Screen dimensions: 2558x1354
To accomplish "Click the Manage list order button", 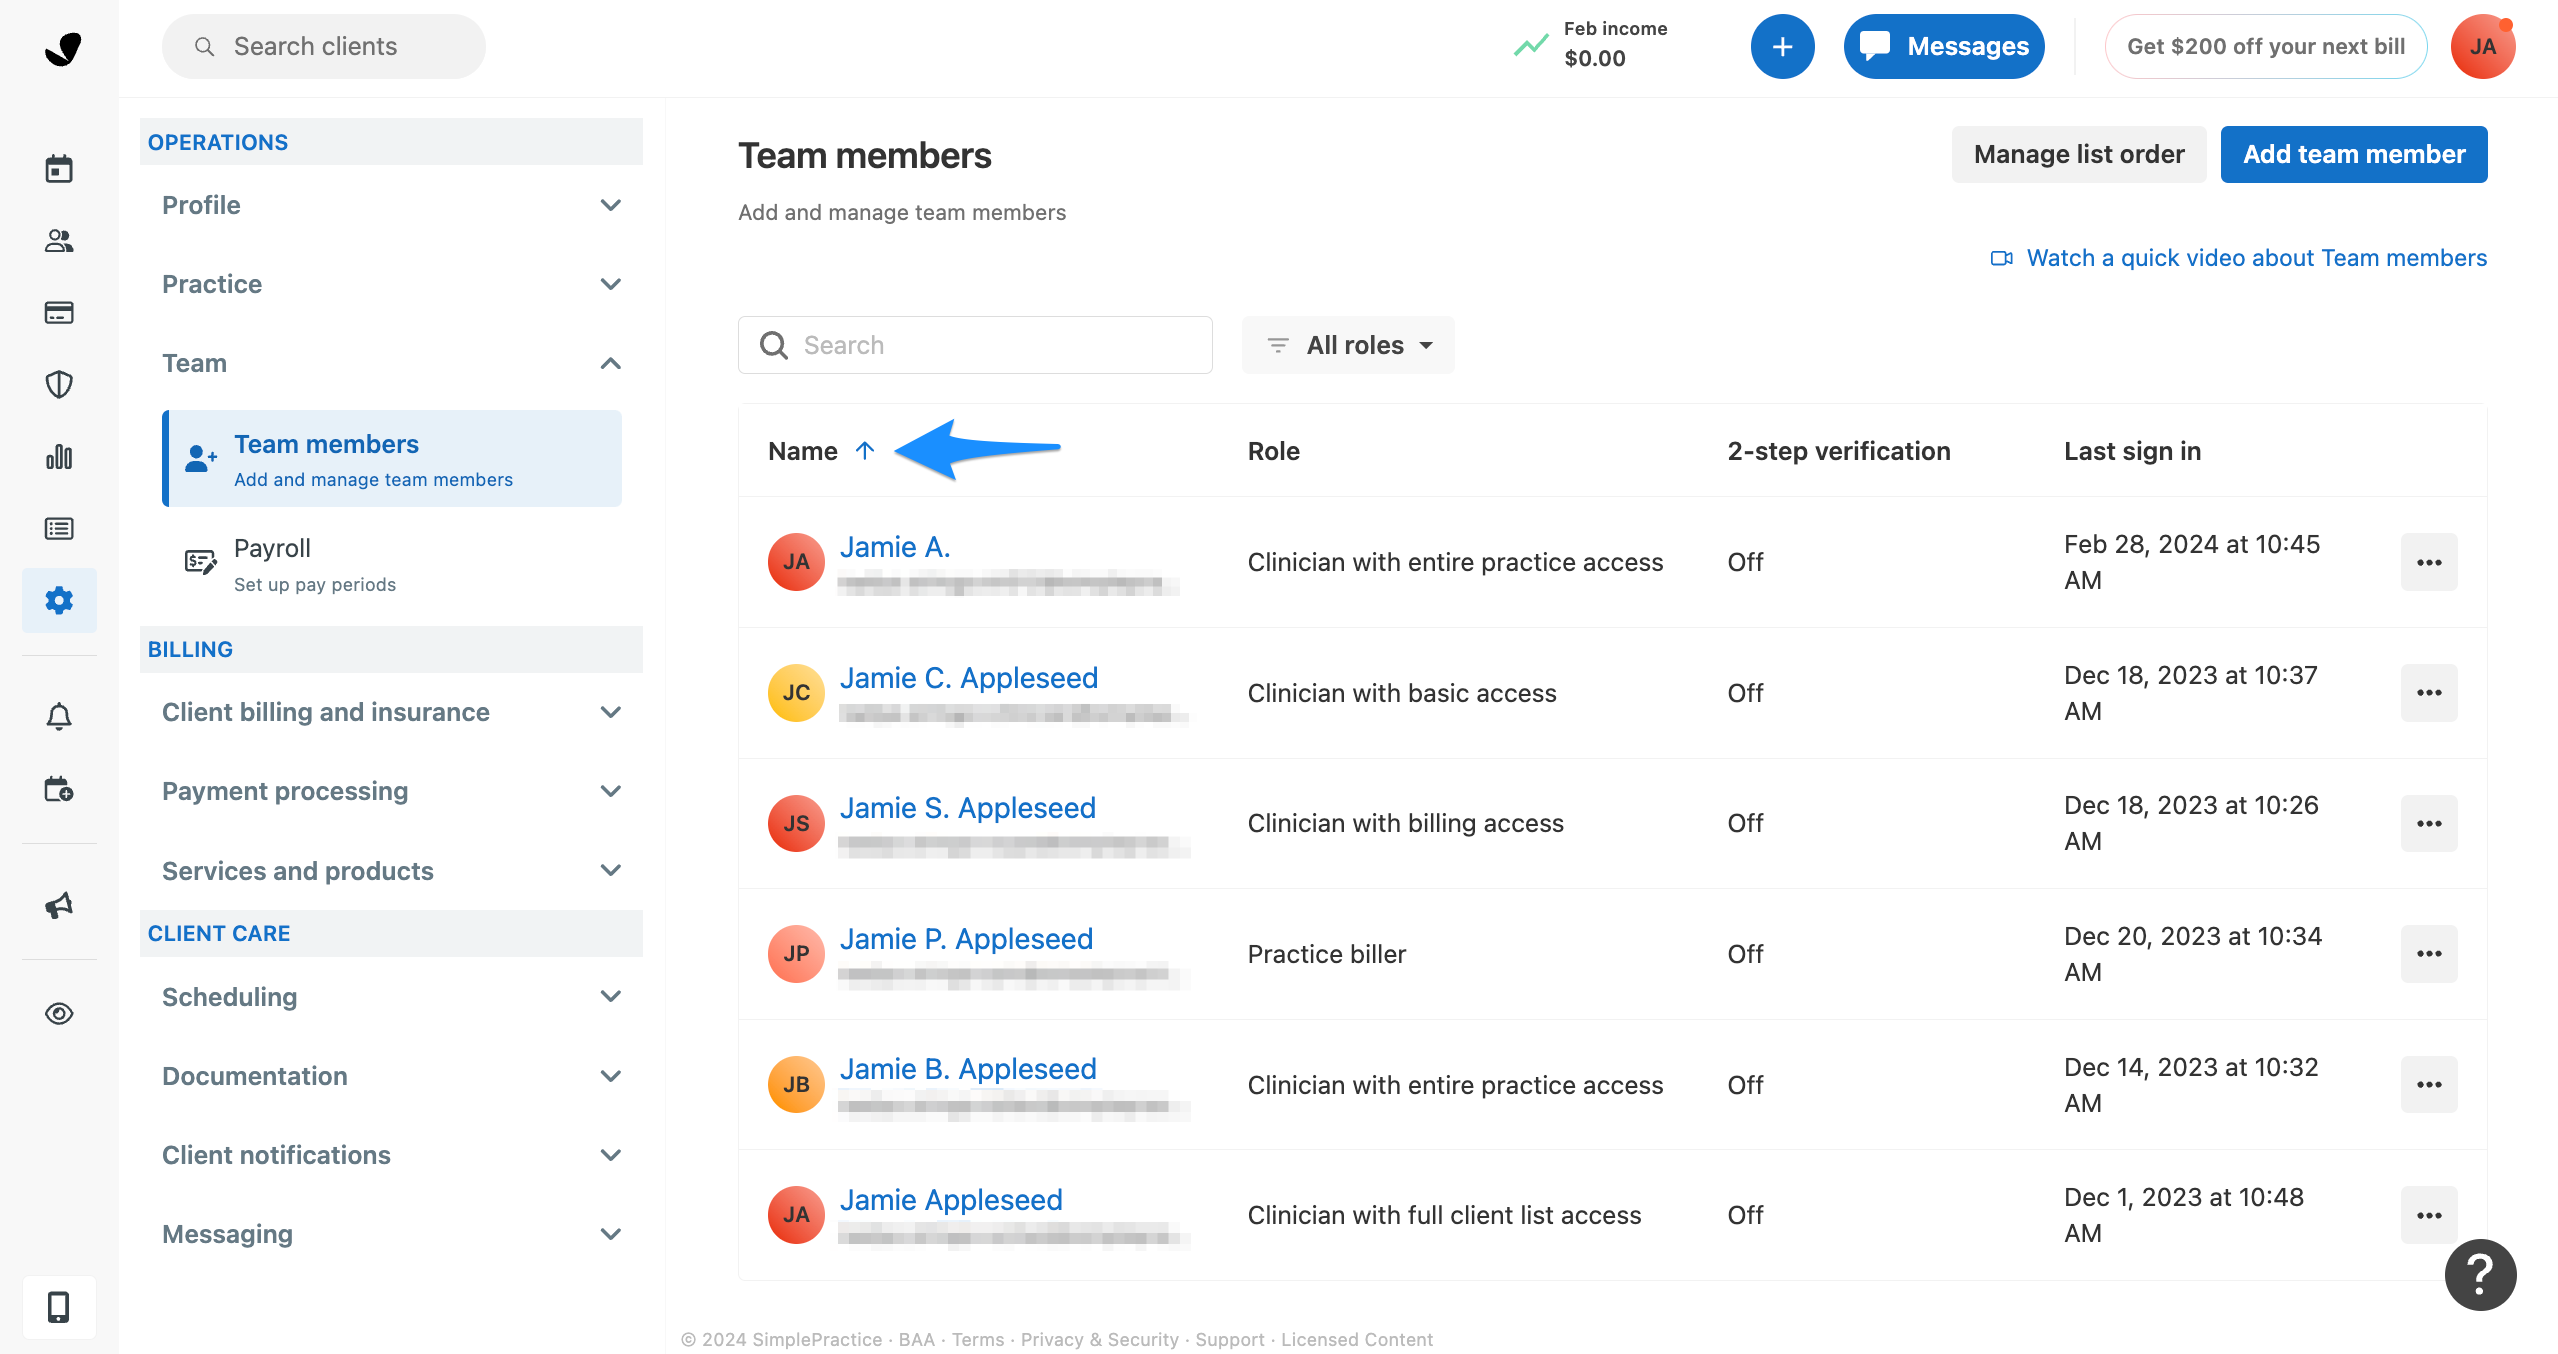I will click(2079, 154).
